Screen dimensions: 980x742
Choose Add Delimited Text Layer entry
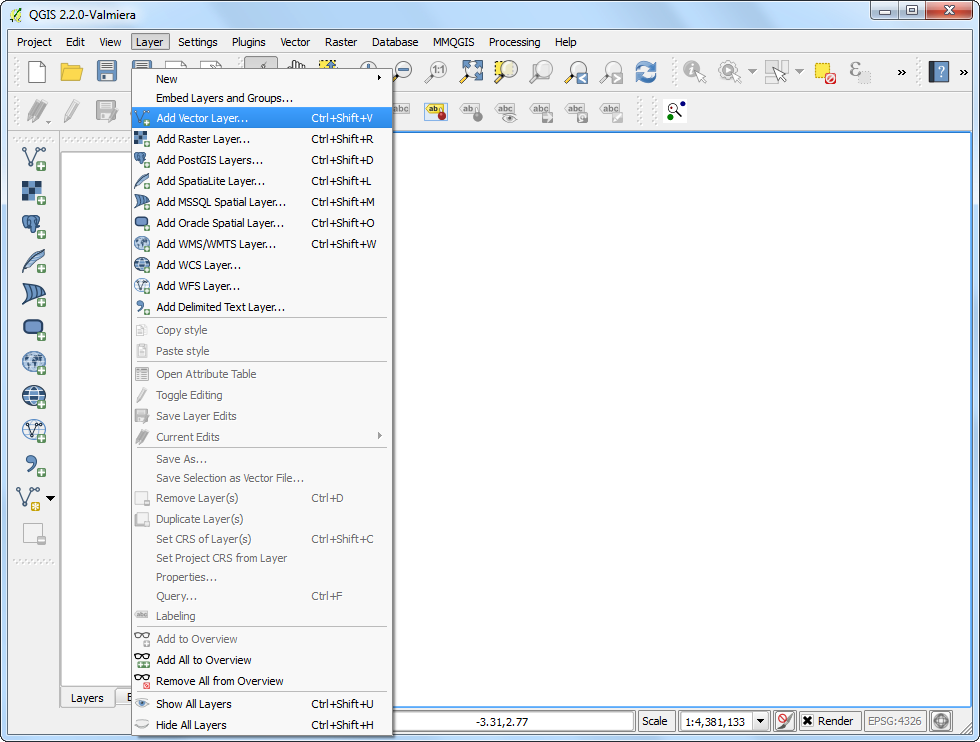(x=262, y=307)
